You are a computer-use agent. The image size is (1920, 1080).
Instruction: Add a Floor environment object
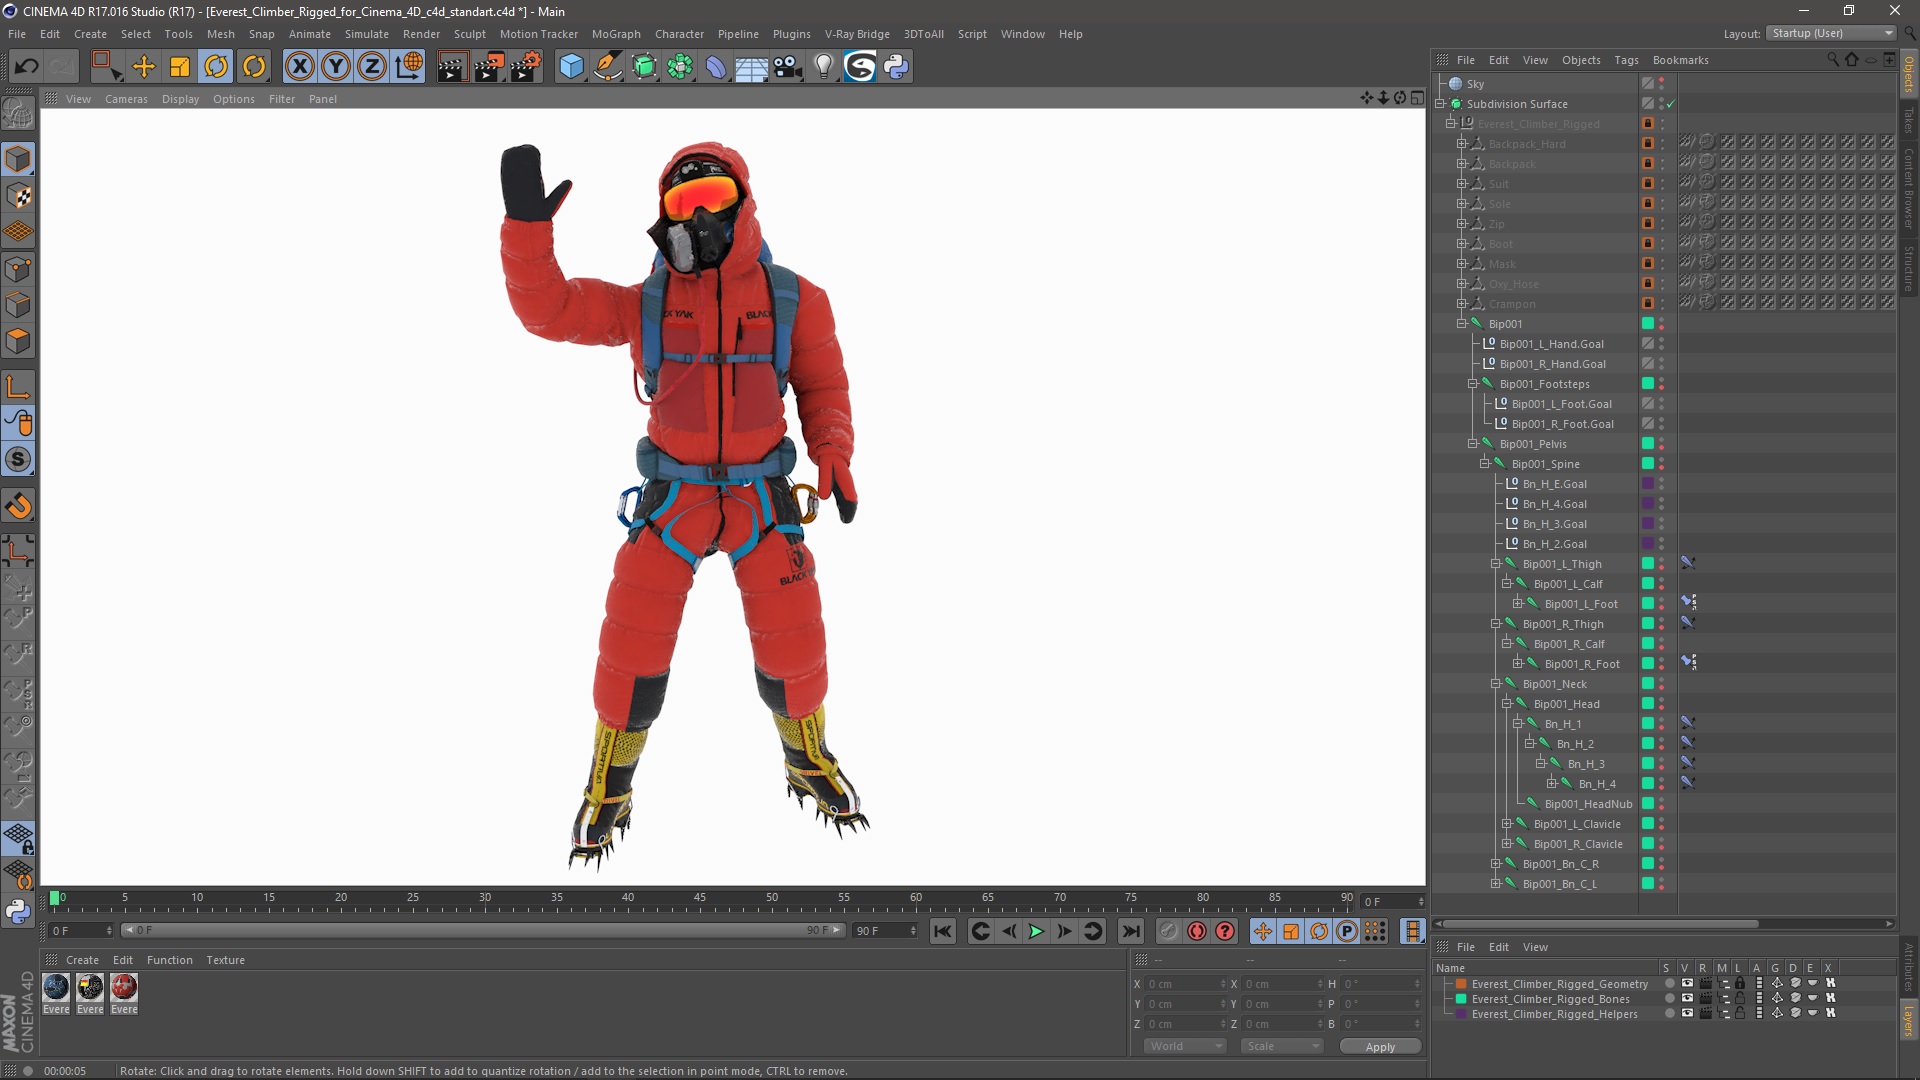(x=751, y=67)
